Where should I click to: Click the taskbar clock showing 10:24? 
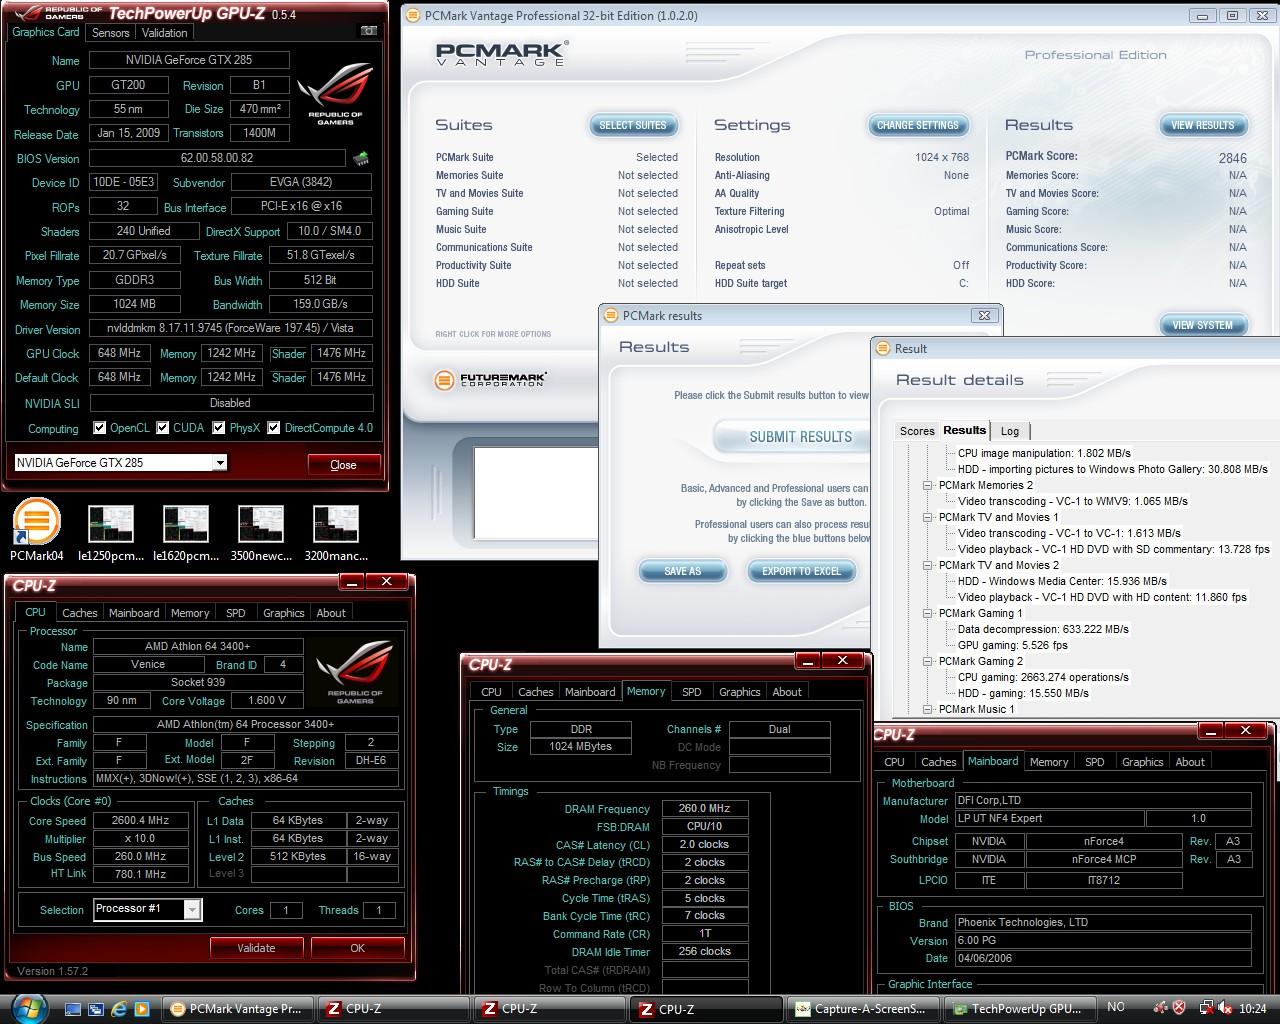[1253, 1009]
